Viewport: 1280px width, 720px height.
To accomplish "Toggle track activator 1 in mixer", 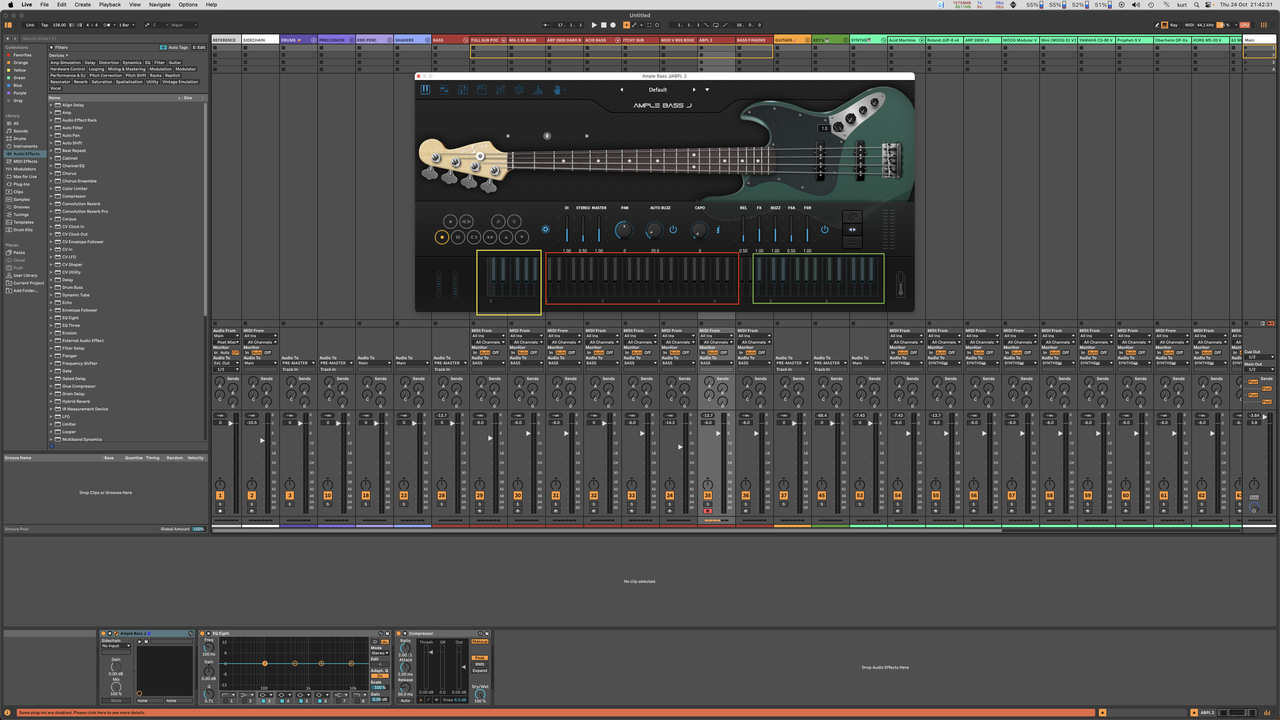I will [220, 495].
